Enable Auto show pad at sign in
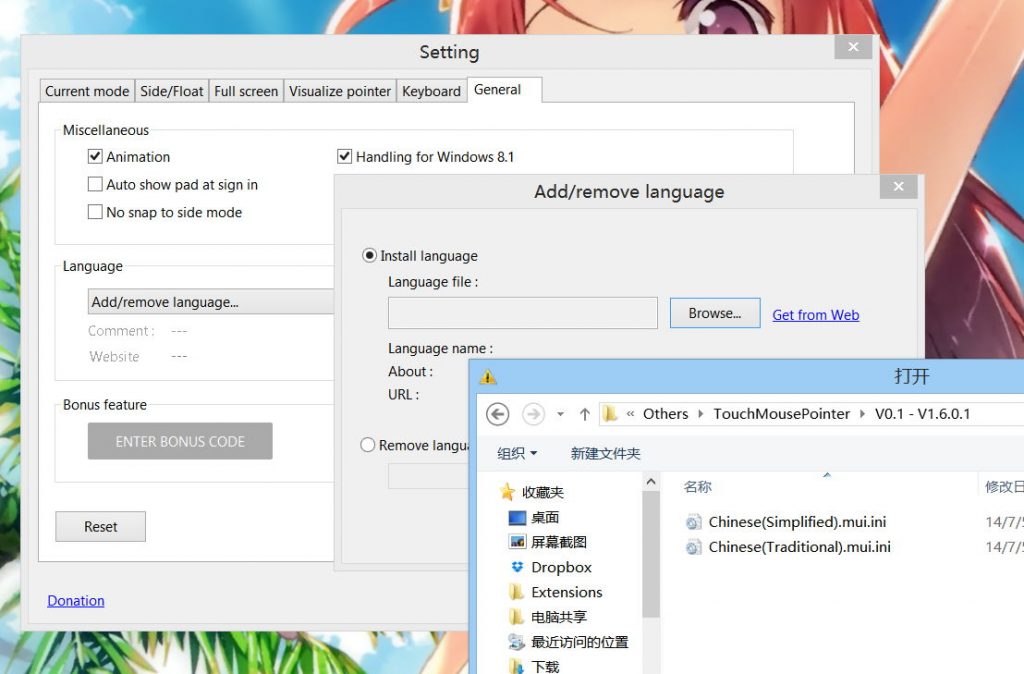 [96, 185]
